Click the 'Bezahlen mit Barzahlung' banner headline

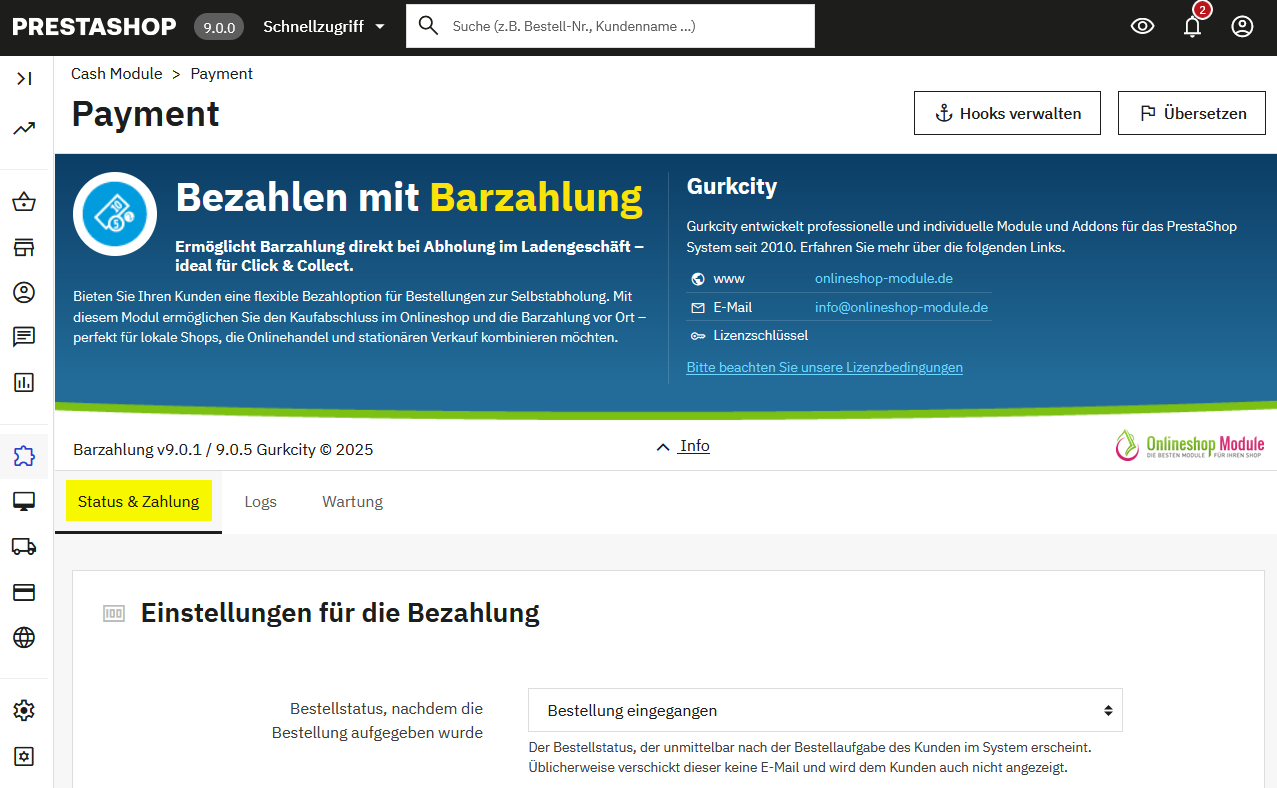409,197
